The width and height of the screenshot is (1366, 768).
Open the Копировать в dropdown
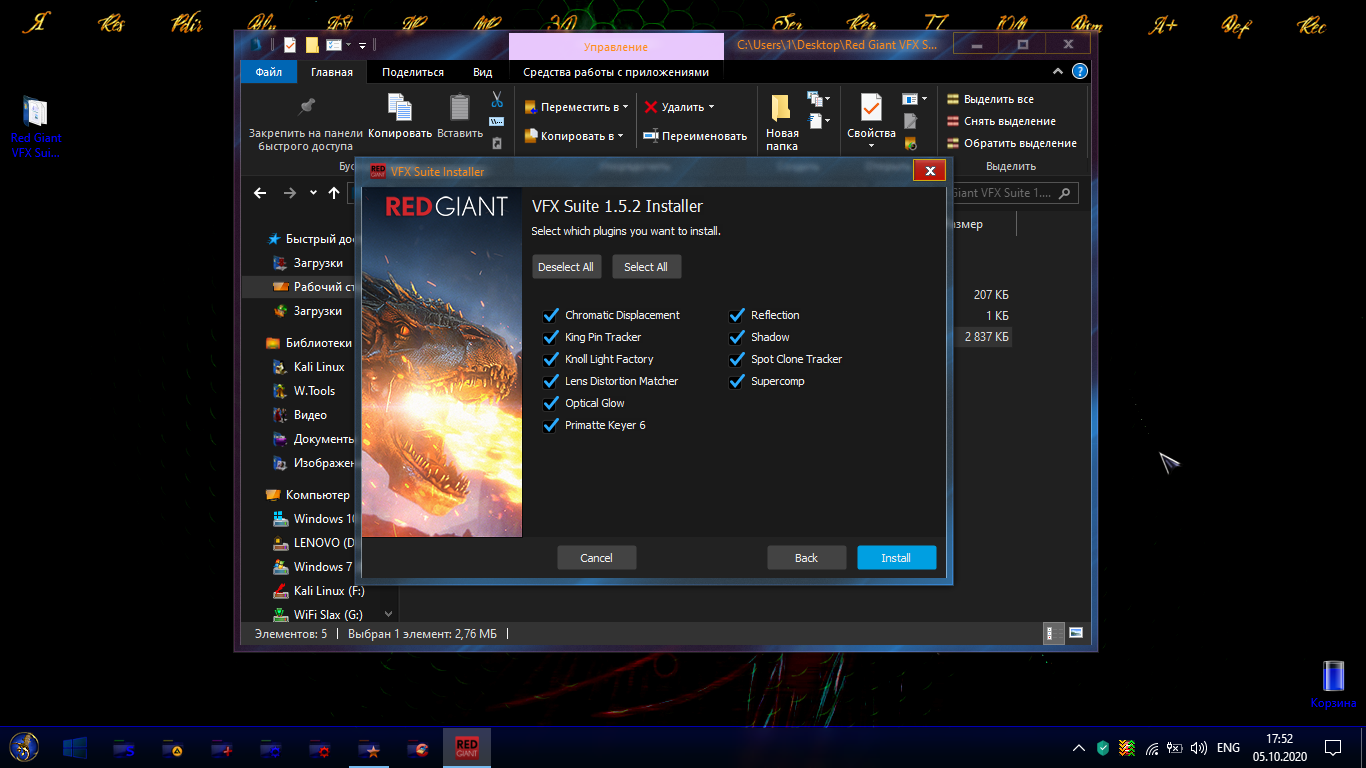click(x=574, y=136)
